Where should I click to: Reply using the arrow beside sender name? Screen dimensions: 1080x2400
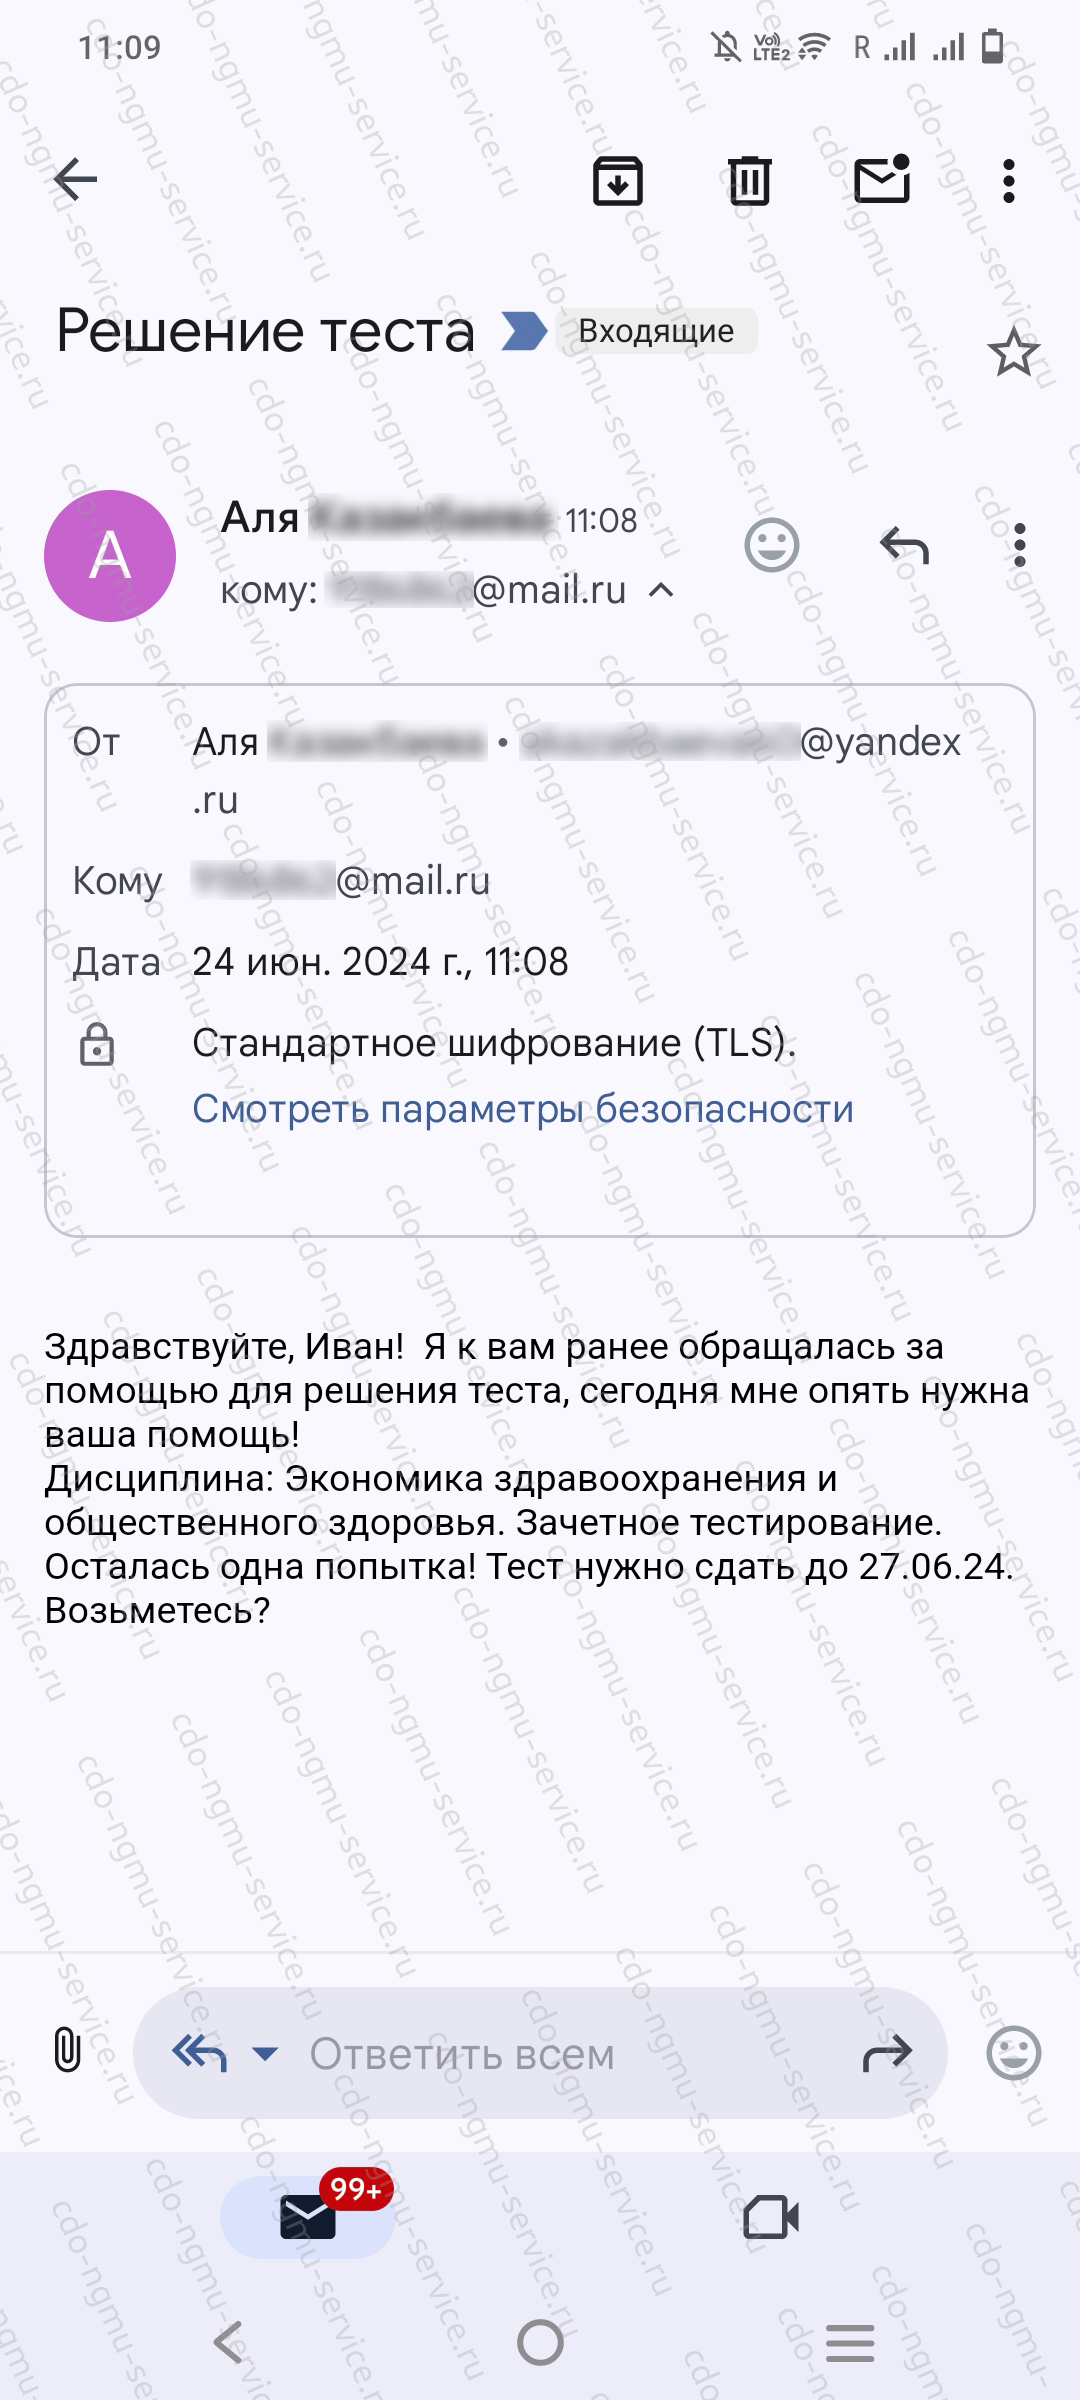tap(904, 546)
